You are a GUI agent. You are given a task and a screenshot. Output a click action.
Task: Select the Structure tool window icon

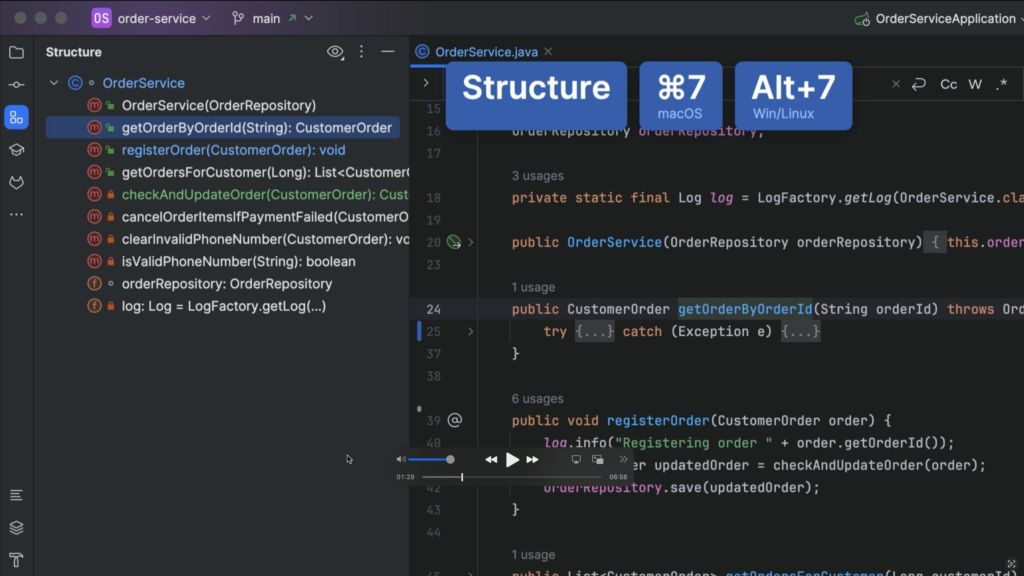tap(16, 118)
